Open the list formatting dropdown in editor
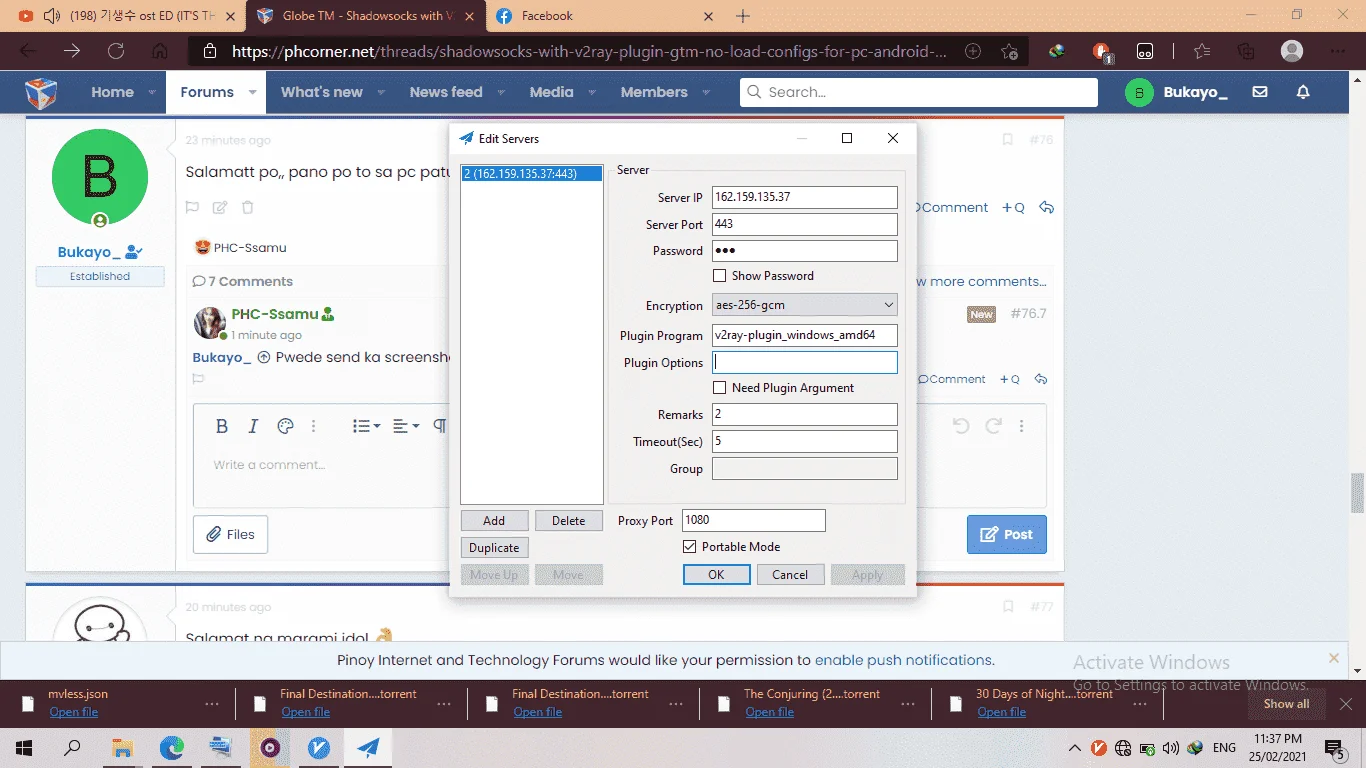This screenshot has width=1366, height=768. point(366,426)
